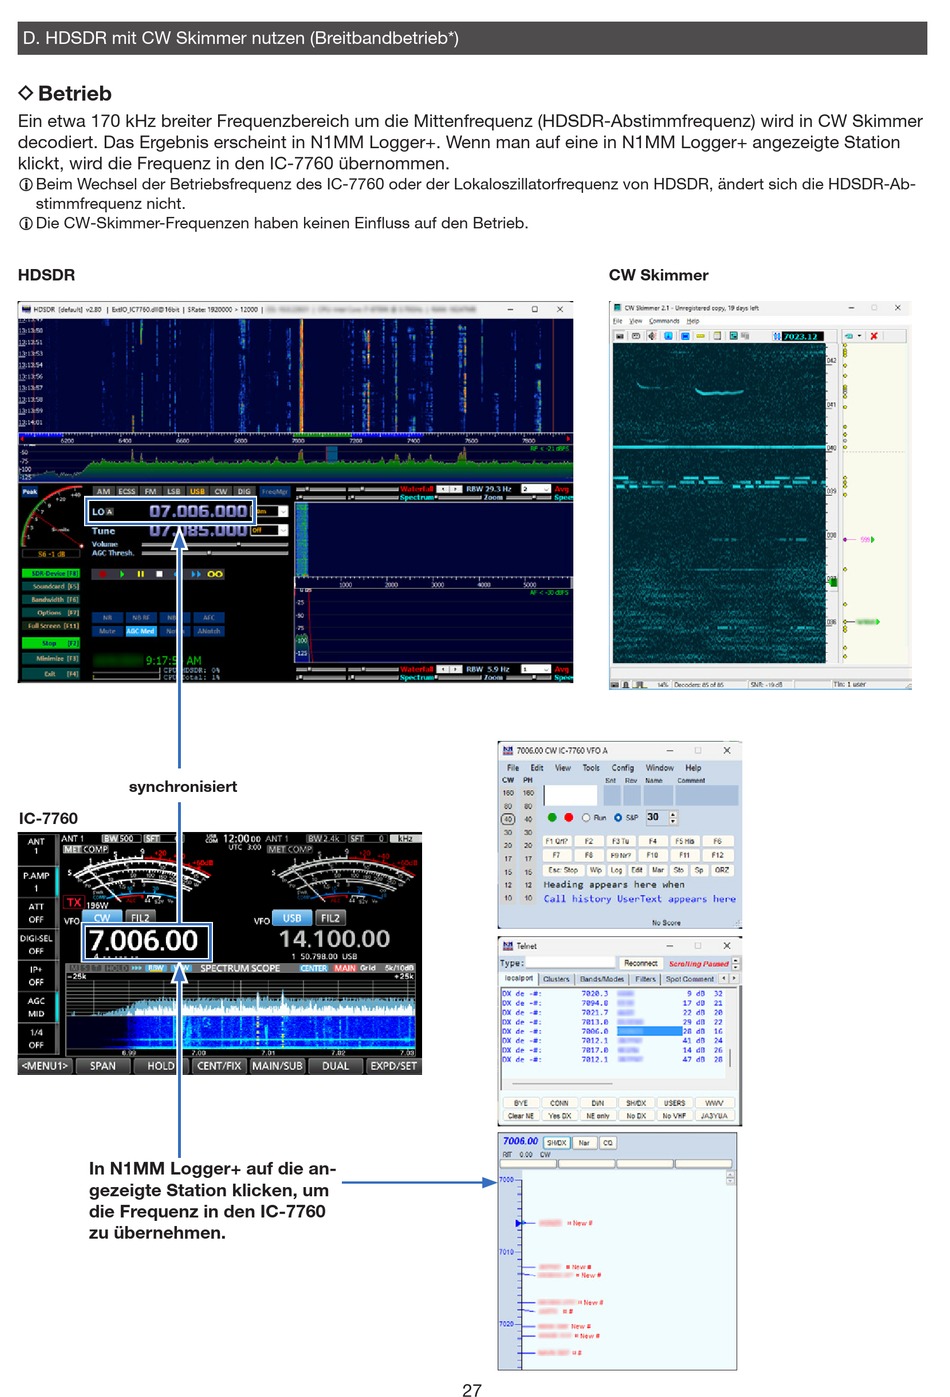Switch to the Clusters tab in Telnet
950x1397 pixels.
coord(556,979)
